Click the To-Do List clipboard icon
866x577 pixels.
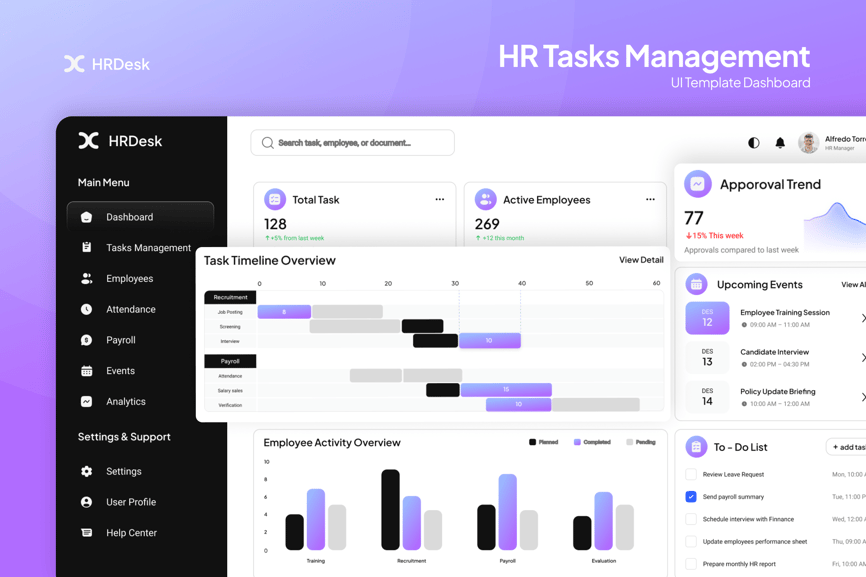click(x=696, y=447)
